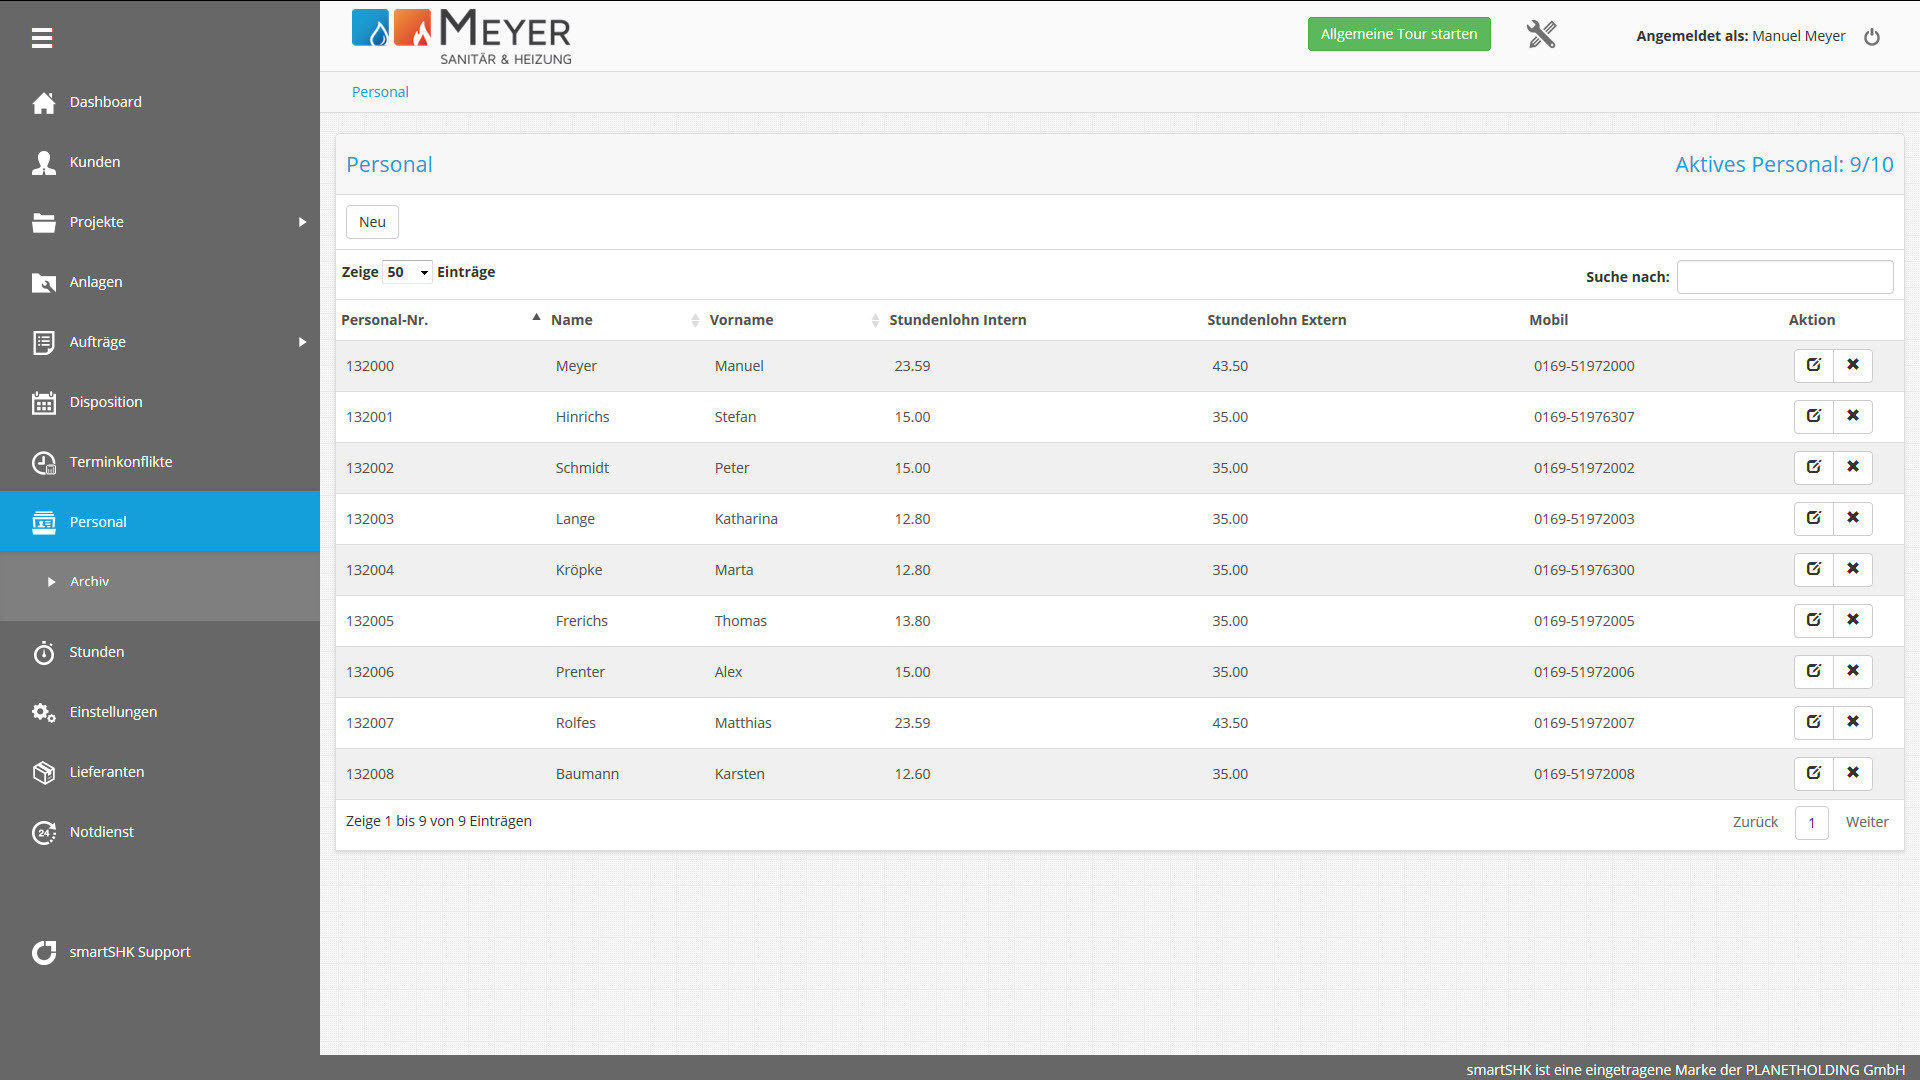Click the smartSHK Support icon
The height and width of the screenshot is (1080, 1920).
(43, 952)
